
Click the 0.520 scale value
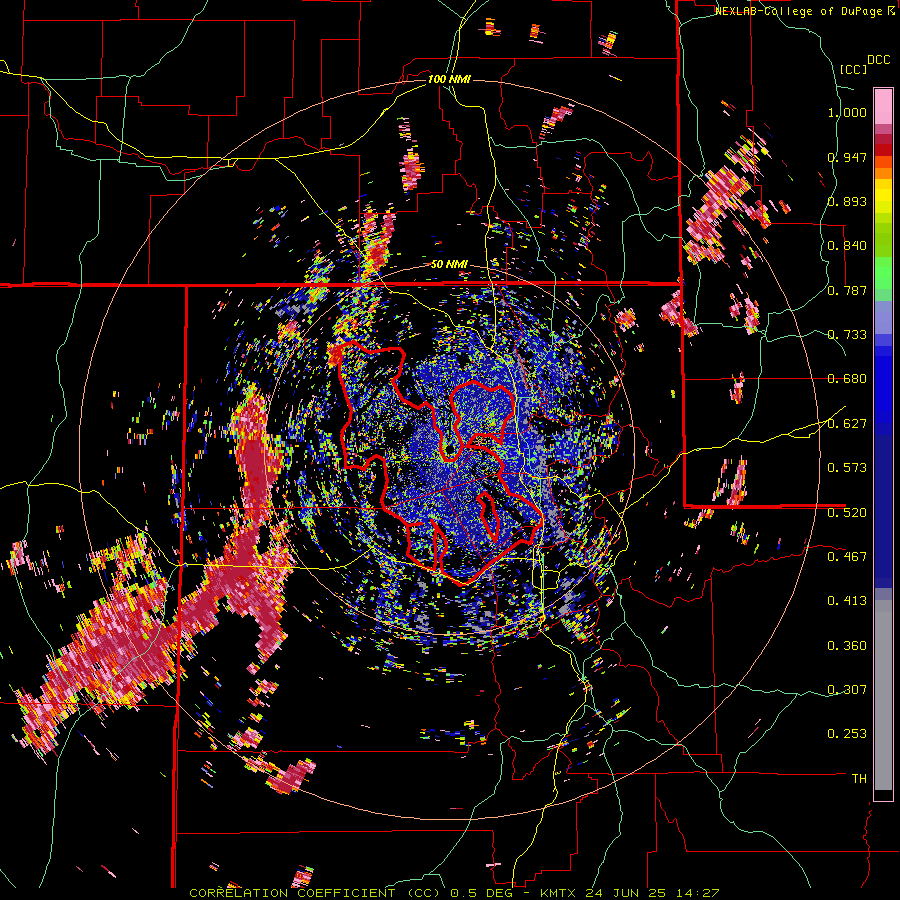(x=847, y=512)
